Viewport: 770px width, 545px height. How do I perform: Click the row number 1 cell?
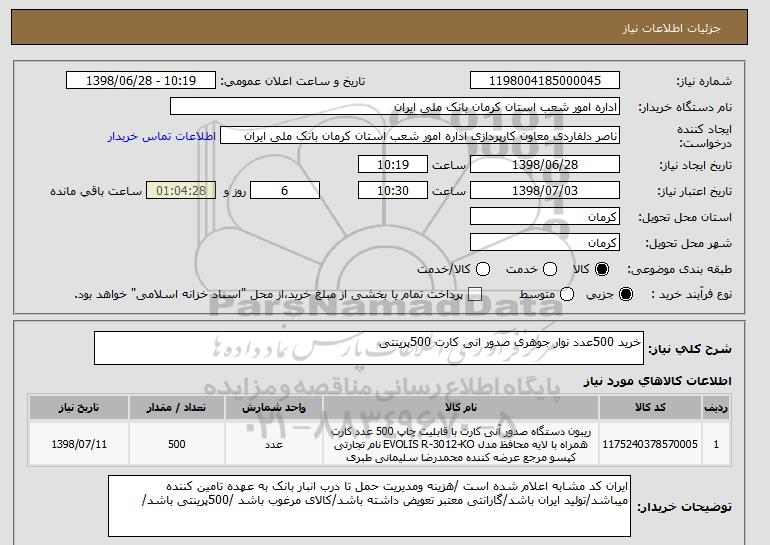(716, 444)
